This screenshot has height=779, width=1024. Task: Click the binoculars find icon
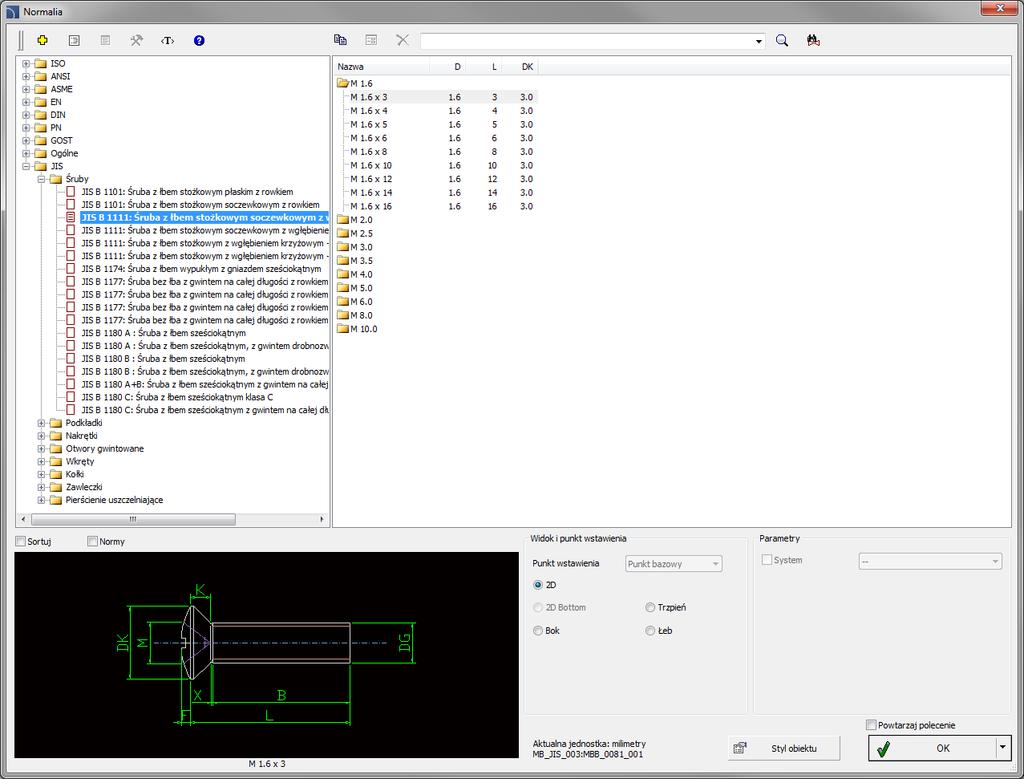point(813,40)
